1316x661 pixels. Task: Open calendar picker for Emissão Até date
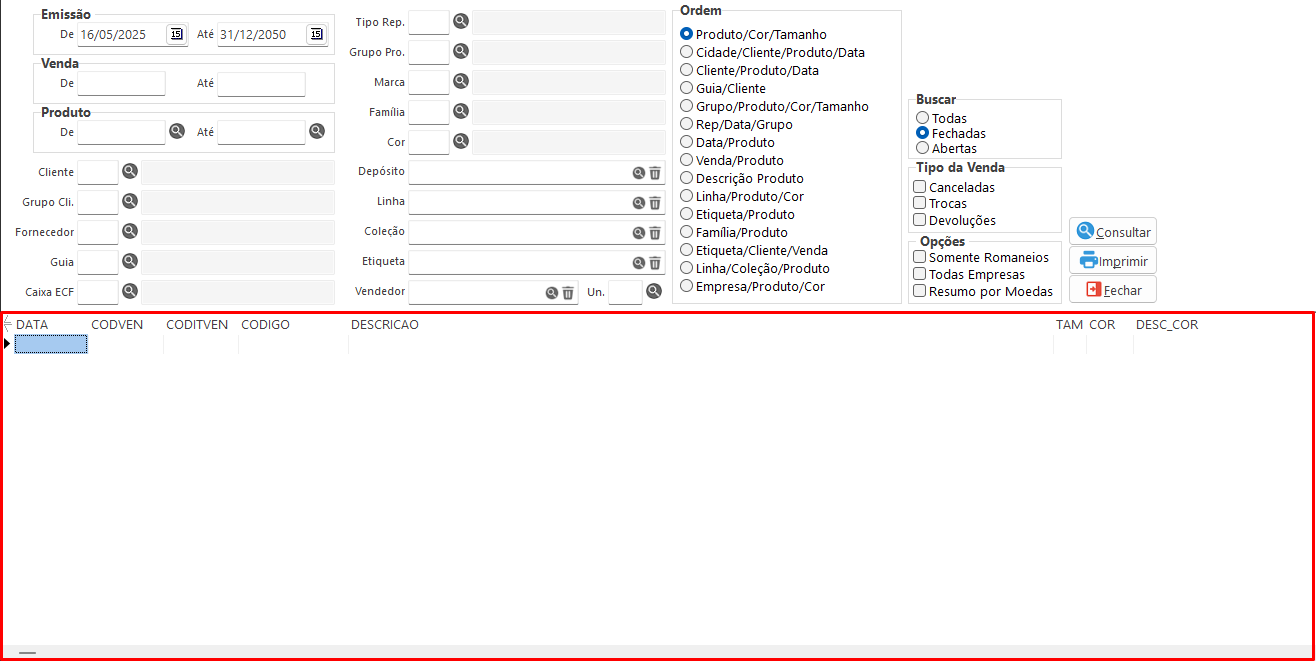(316, 34)
